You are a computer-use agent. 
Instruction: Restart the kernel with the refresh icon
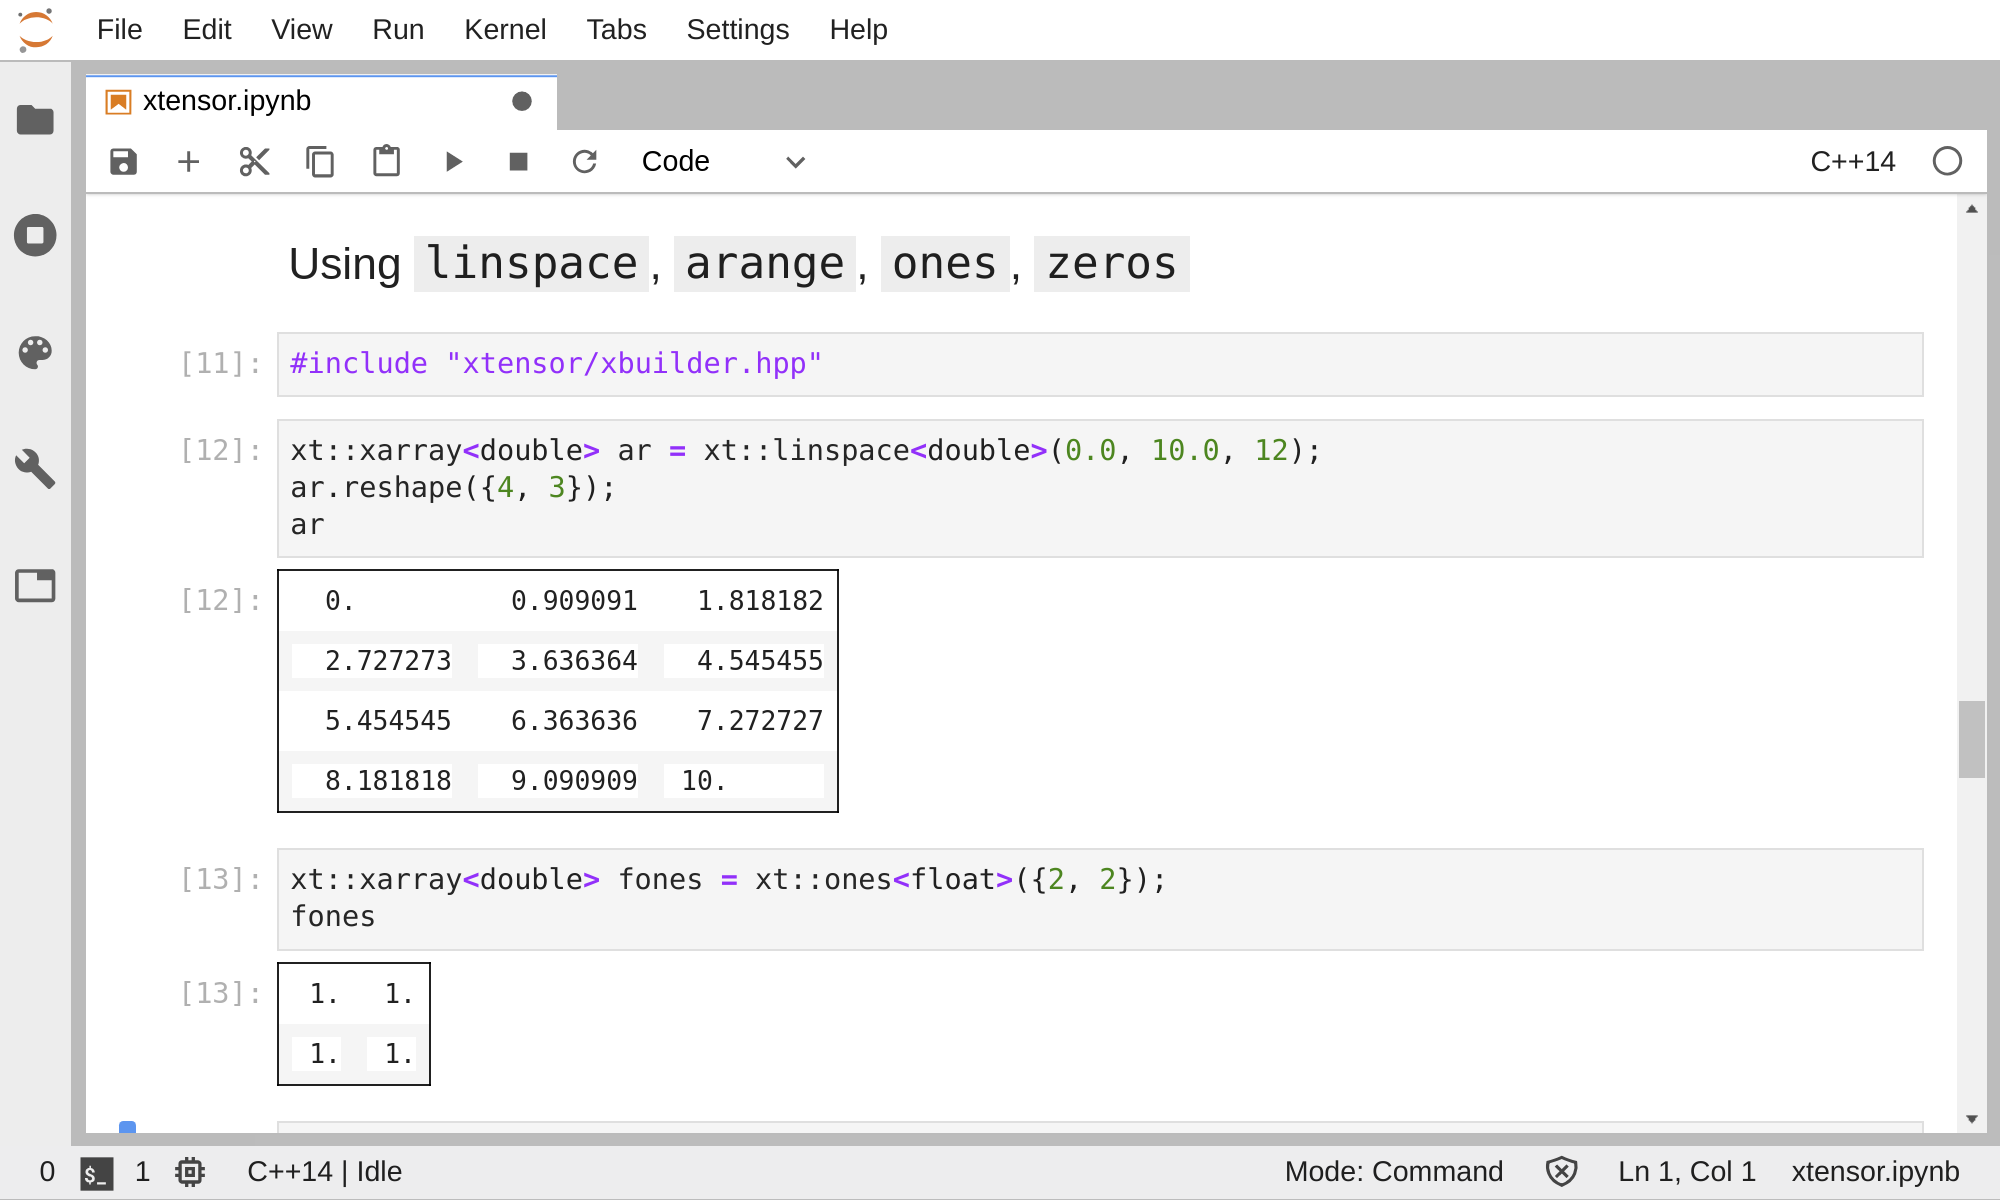(x=585, y=162)
